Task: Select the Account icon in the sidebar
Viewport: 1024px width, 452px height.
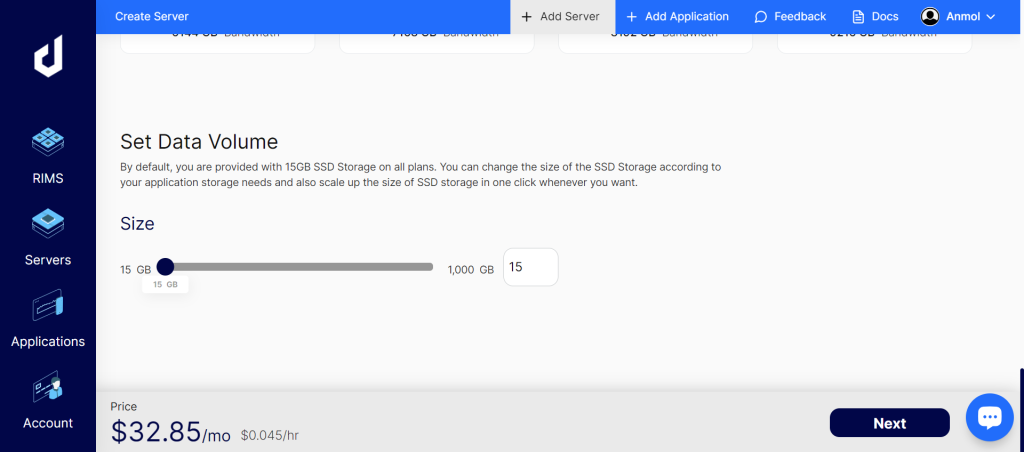Action: coord(48,386)
